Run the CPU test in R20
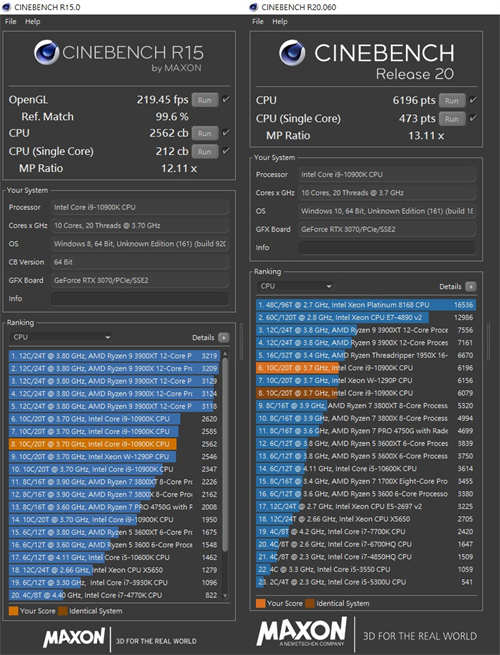Image resolution: width=500 pixels, height=655 pixels. 452,101
